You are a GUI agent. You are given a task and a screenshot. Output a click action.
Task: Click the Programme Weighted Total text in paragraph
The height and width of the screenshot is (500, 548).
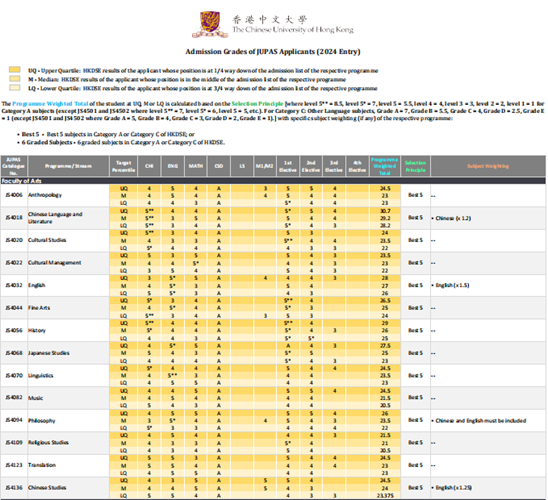pyautogui.click(x=50, y=104)
